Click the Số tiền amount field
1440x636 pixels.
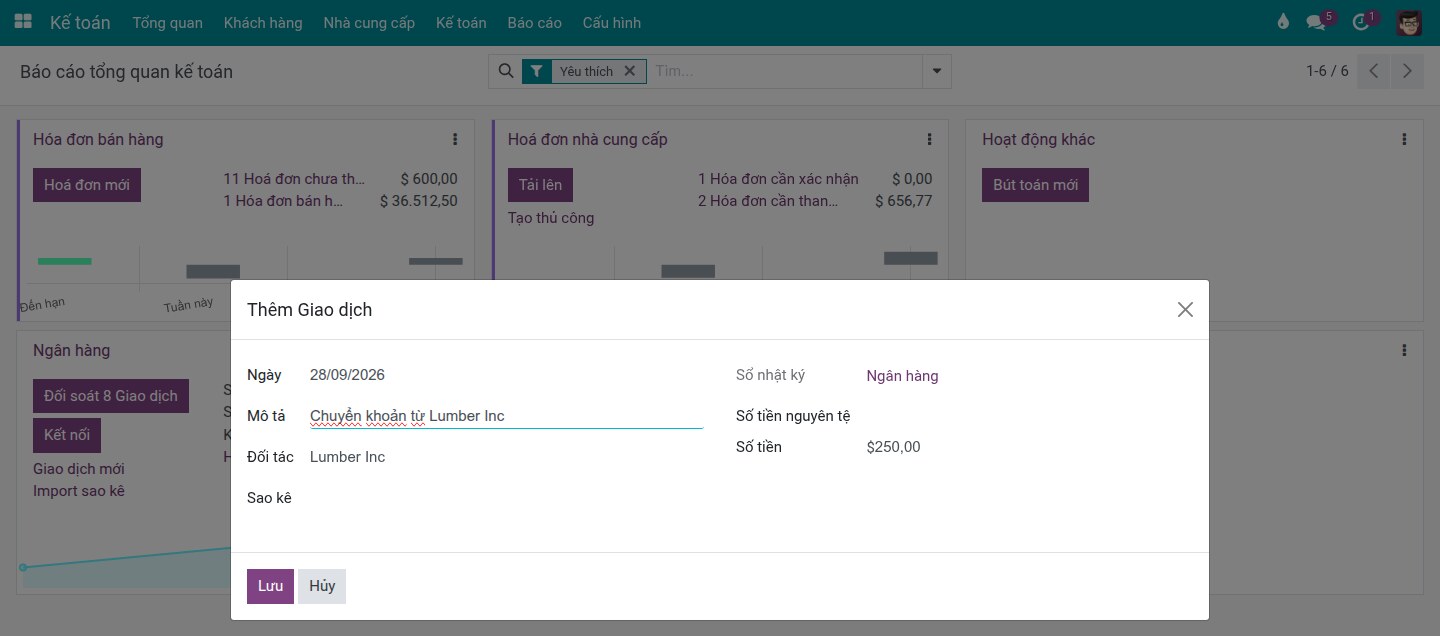point(1029,447)
